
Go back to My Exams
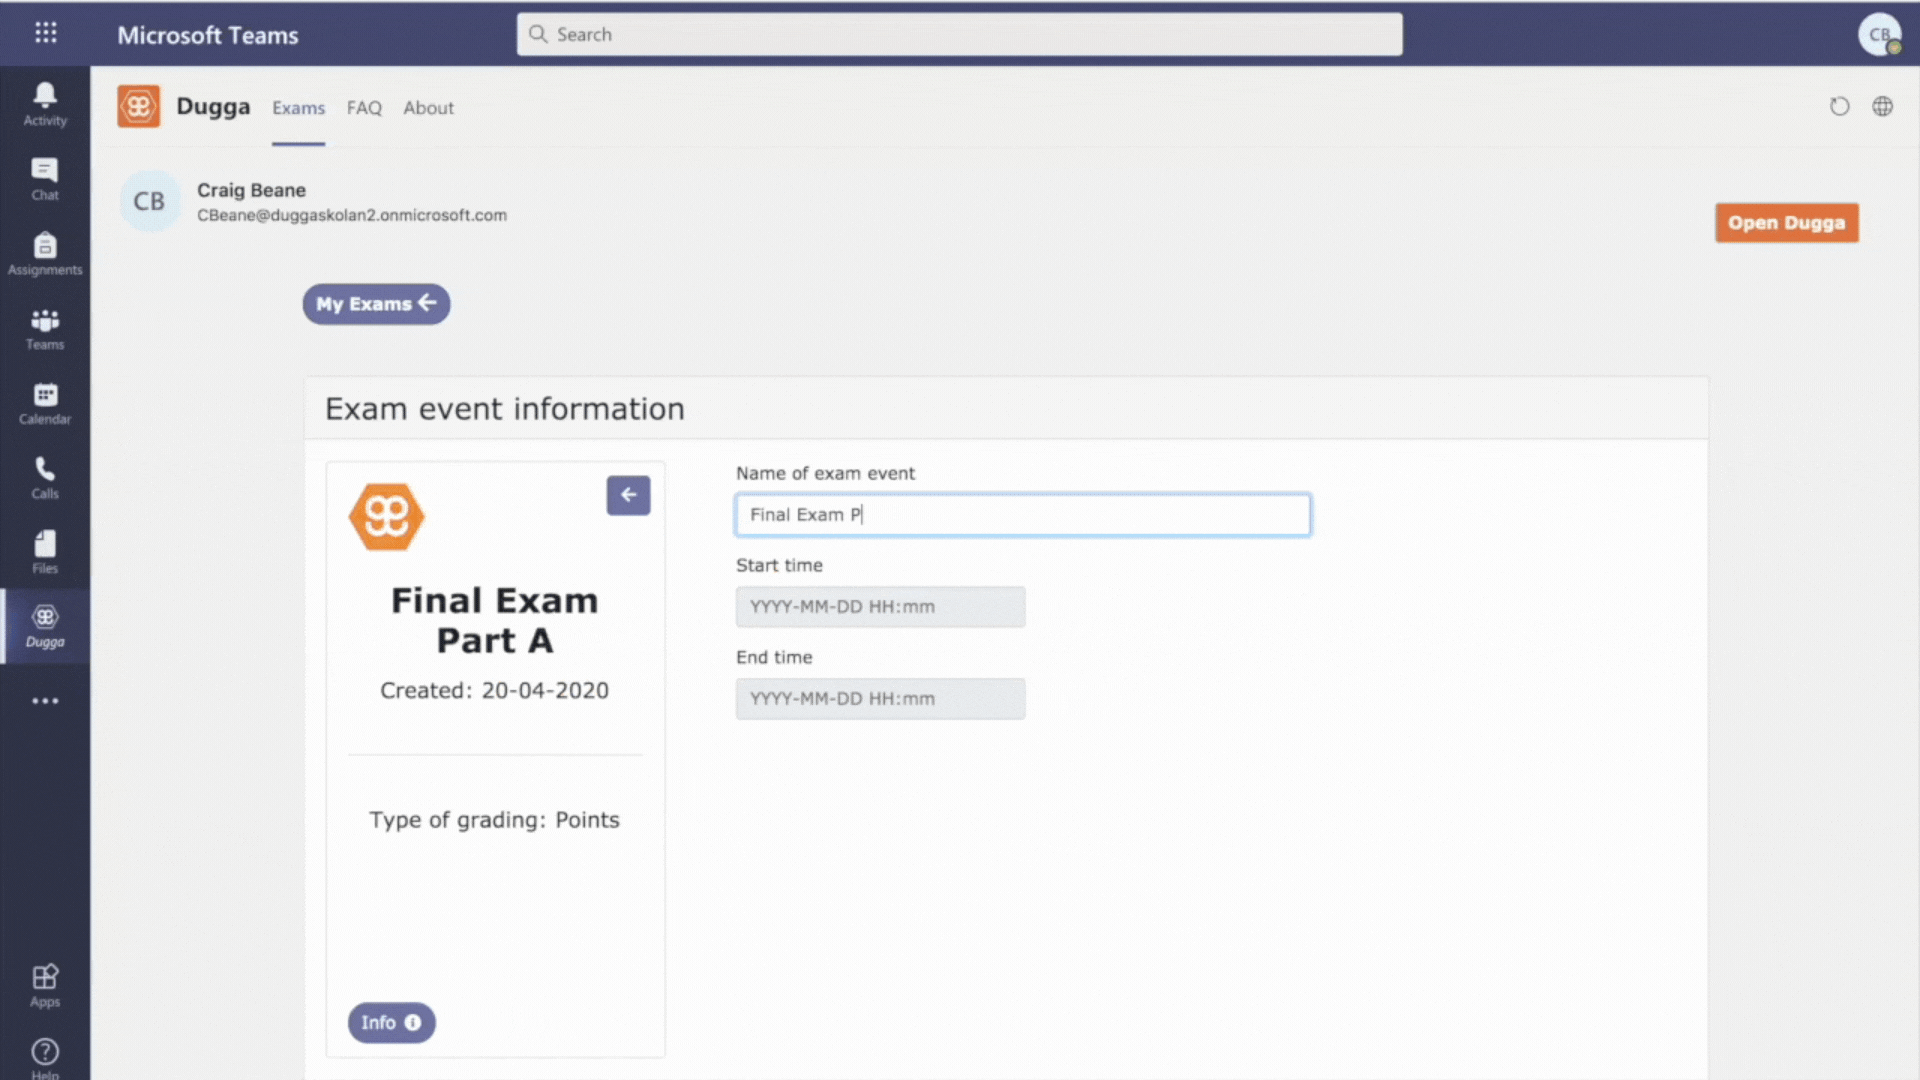point(376,304)
